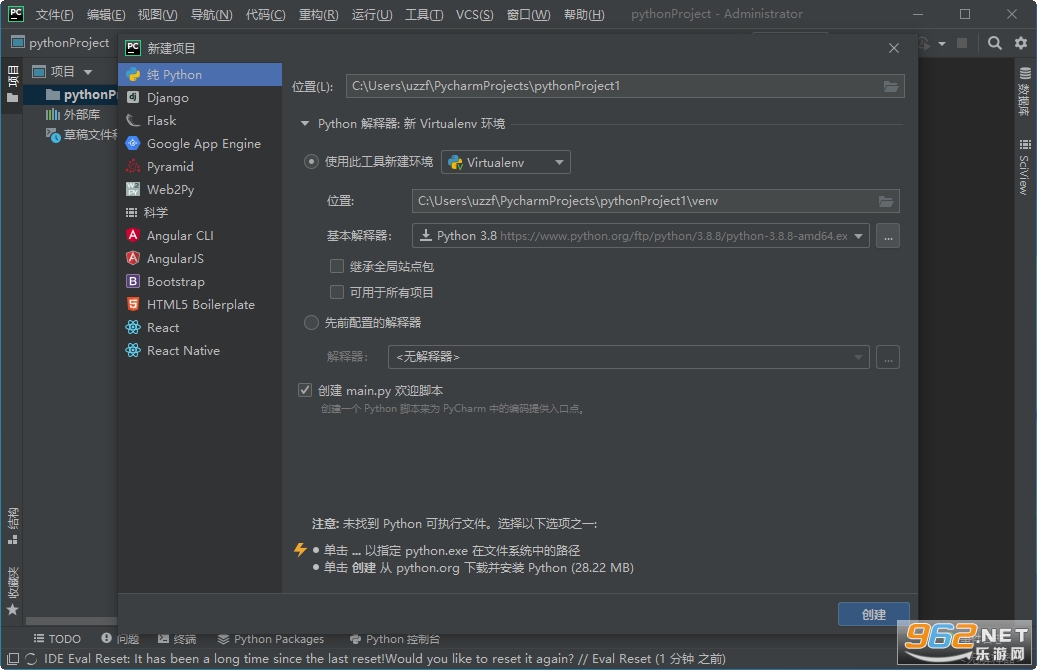
Task: Open the 数据库 side panel
Action: [1024, 91]
